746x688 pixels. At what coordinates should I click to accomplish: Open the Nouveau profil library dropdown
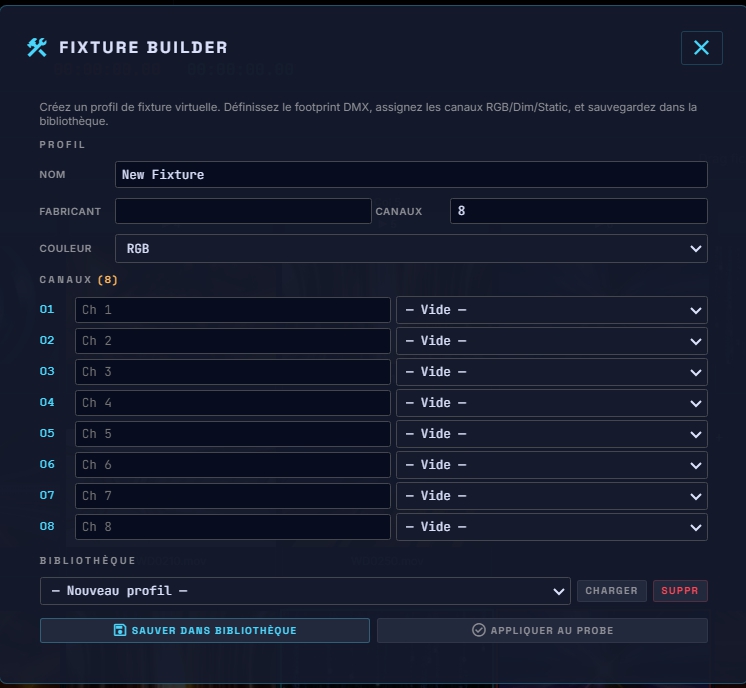pos(305,591)
